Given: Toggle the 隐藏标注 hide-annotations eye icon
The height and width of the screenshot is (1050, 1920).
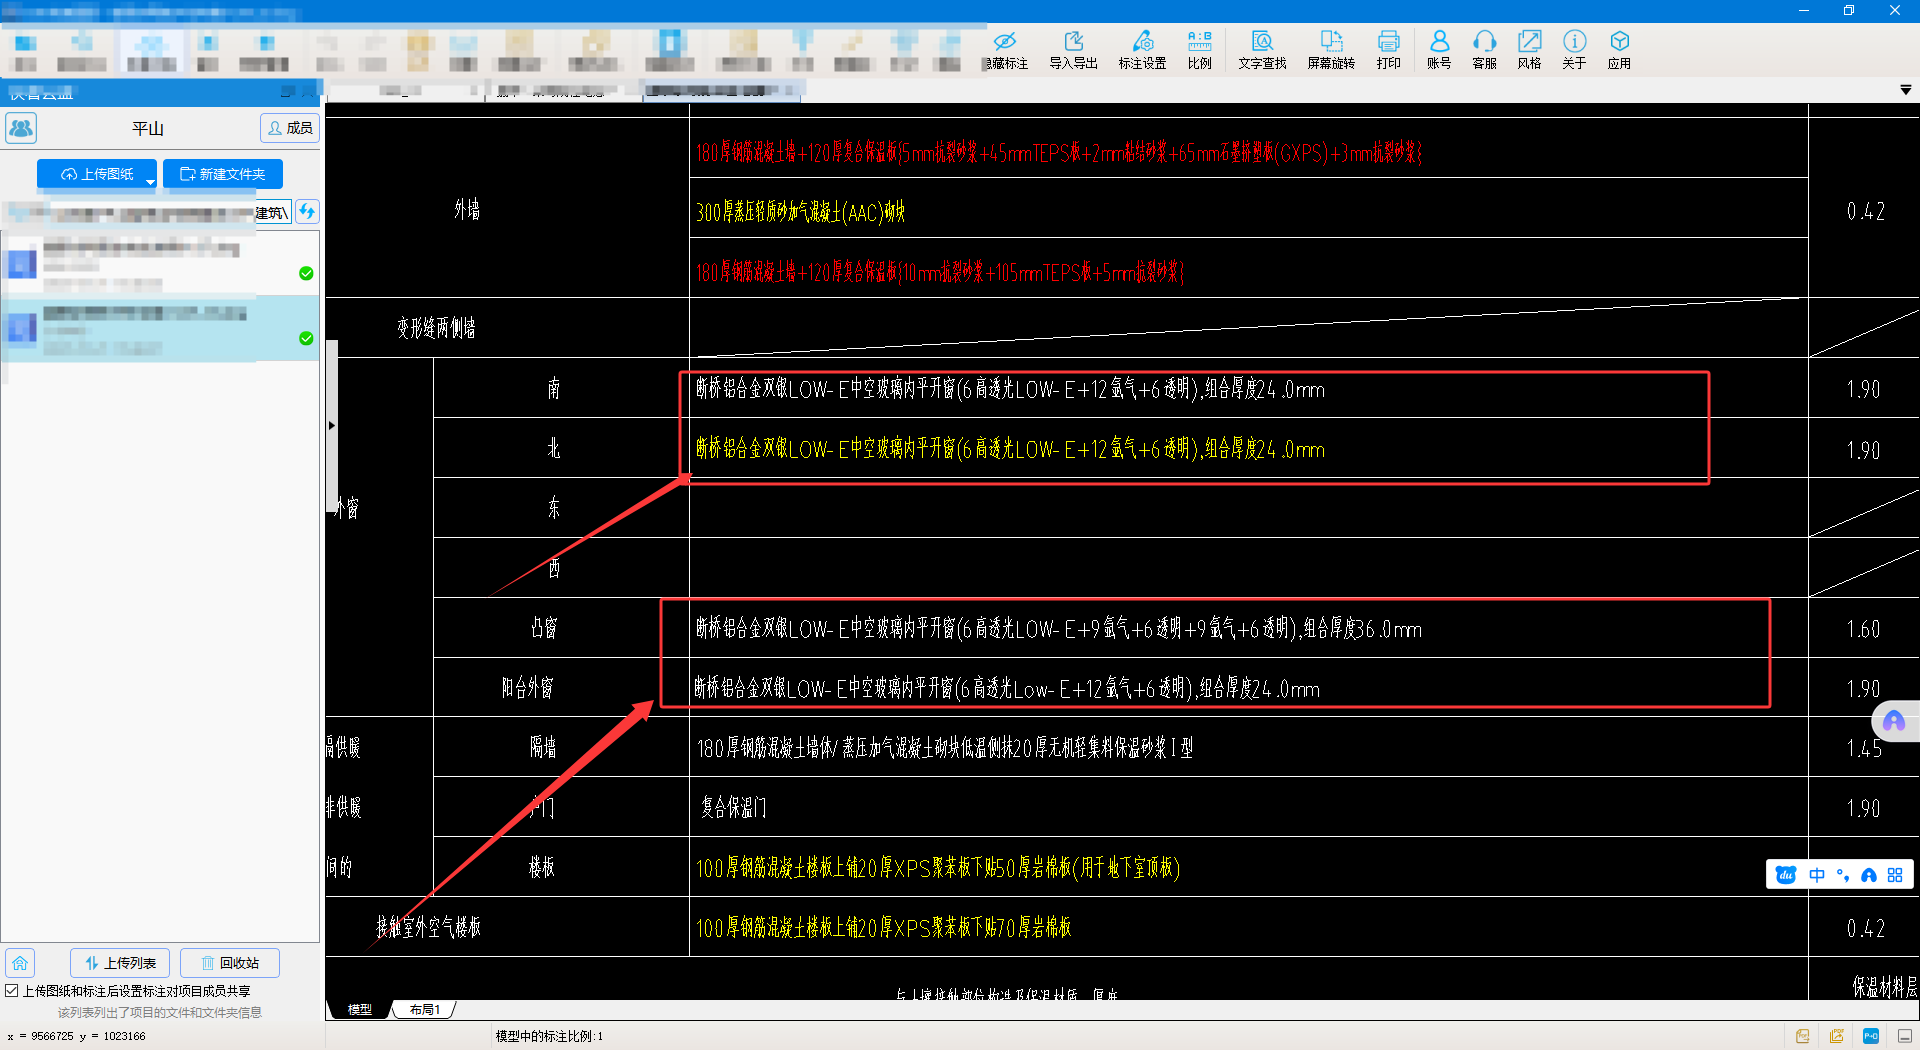Looking at the screenshot, I should click(x=1005, y=49).
